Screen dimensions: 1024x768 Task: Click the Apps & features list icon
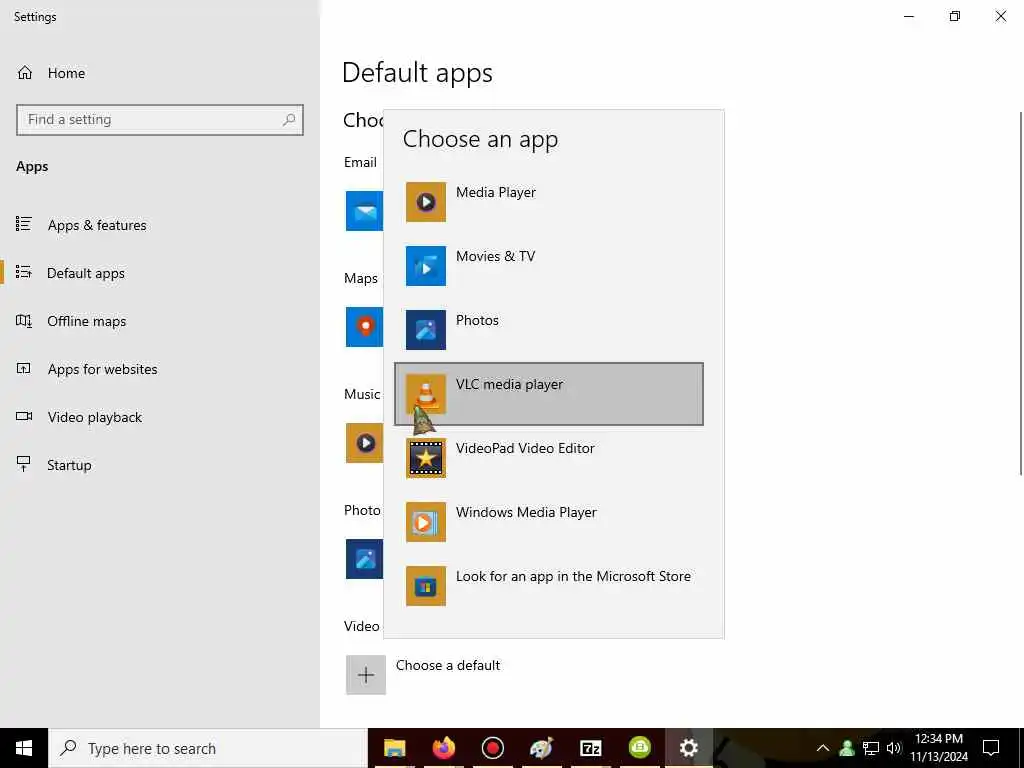pyautogui.click(x=24, y=224)
